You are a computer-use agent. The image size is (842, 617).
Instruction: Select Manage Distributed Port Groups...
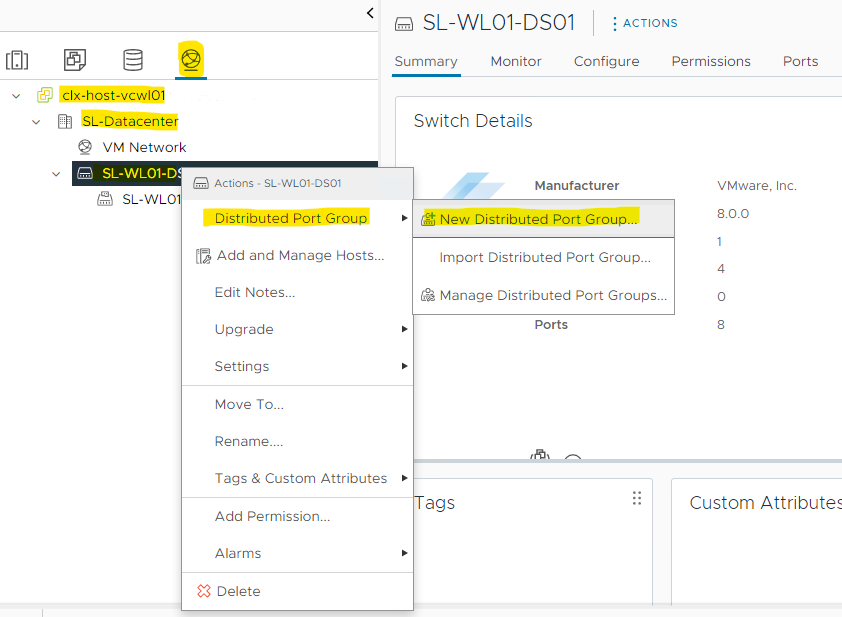point(543,295)
